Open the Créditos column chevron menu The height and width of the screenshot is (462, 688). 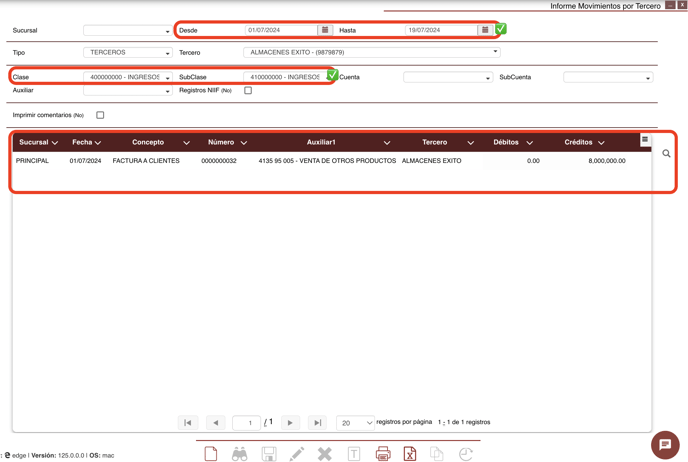tap(601, 143)
